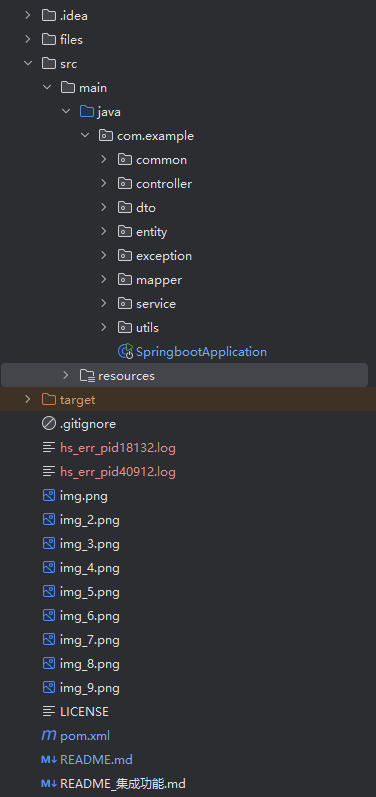Expand the resources folder chevron
The image size is (376, 797).
pyautogui.click(x=66, y=376)
